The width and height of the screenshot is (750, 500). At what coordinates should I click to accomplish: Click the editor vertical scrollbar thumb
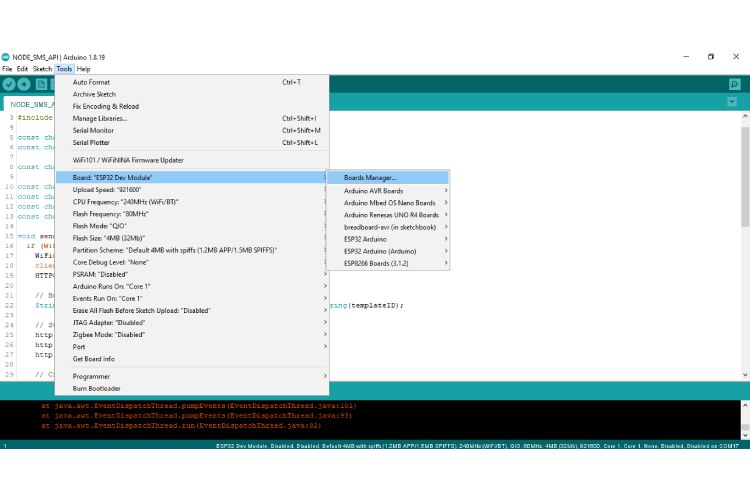[745, 177]
